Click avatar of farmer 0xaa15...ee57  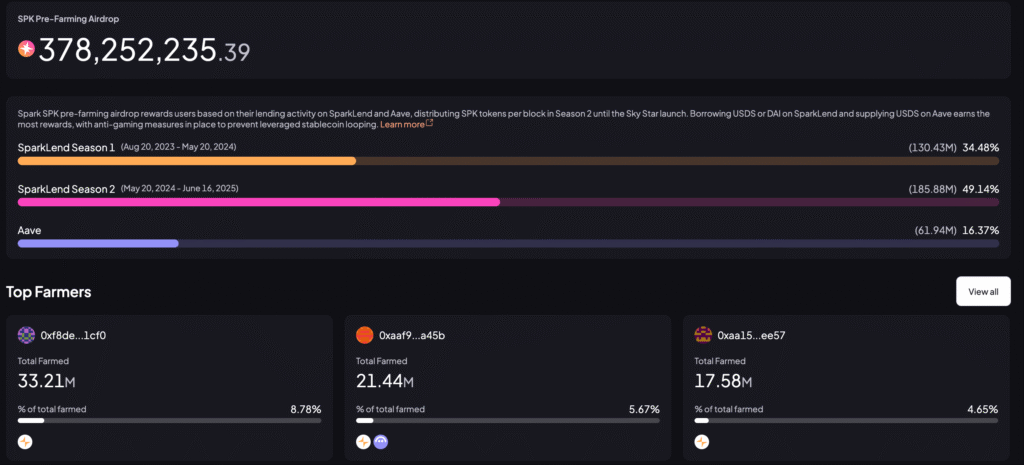[703, 336]
